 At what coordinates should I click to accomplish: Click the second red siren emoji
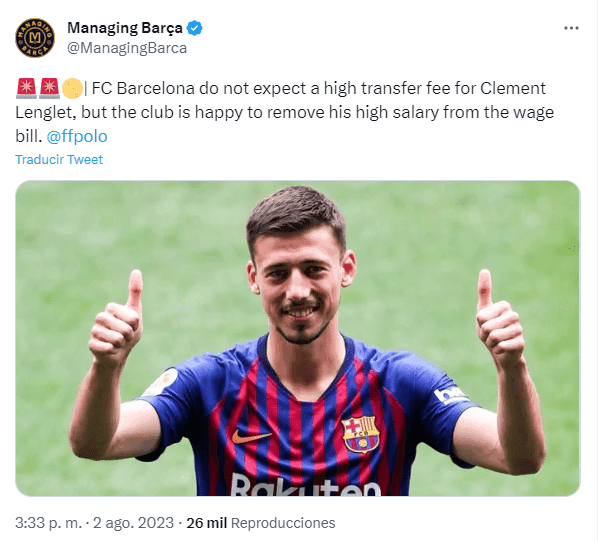(48, 88)
